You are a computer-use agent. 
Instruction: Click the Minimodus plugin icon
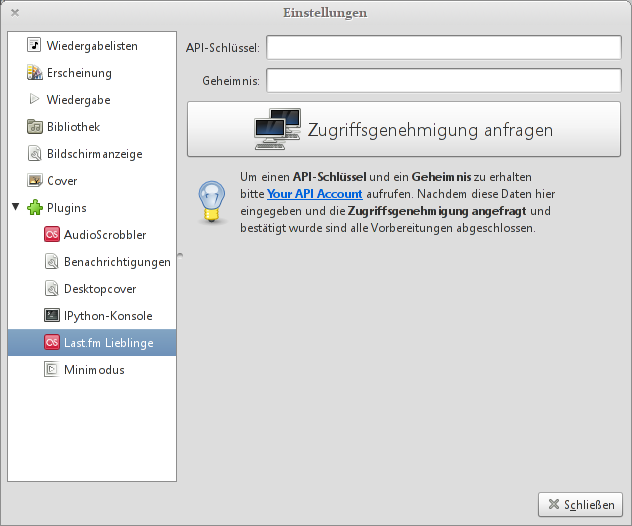(x=52, y=370)
